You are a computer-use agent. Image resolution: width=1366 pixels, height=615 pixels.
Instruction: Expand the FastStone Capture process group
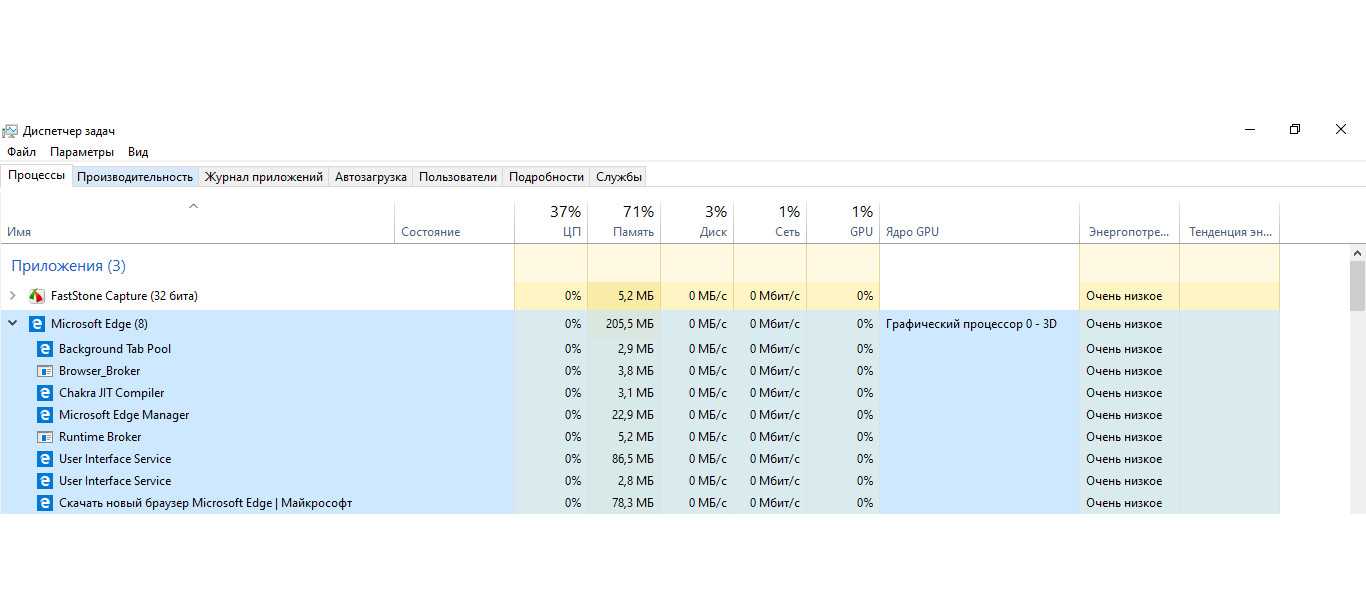(13, 296)
